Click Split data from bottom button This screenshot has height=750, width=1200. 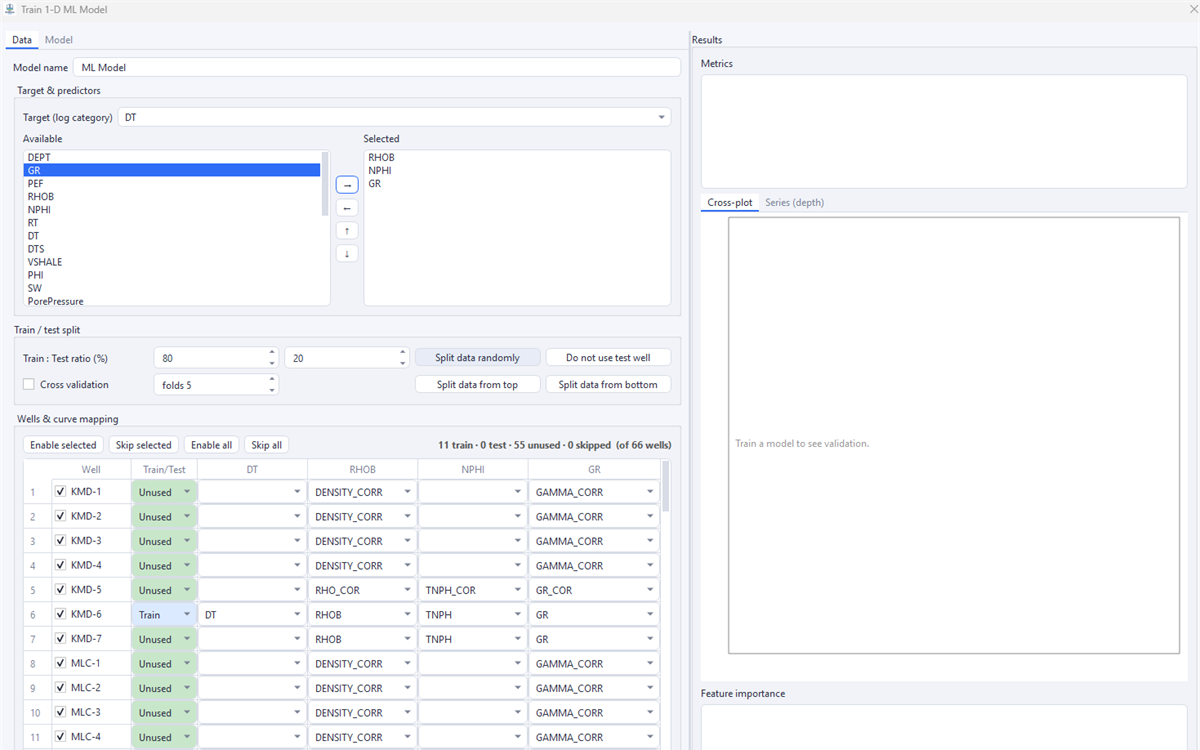point(608,384)
